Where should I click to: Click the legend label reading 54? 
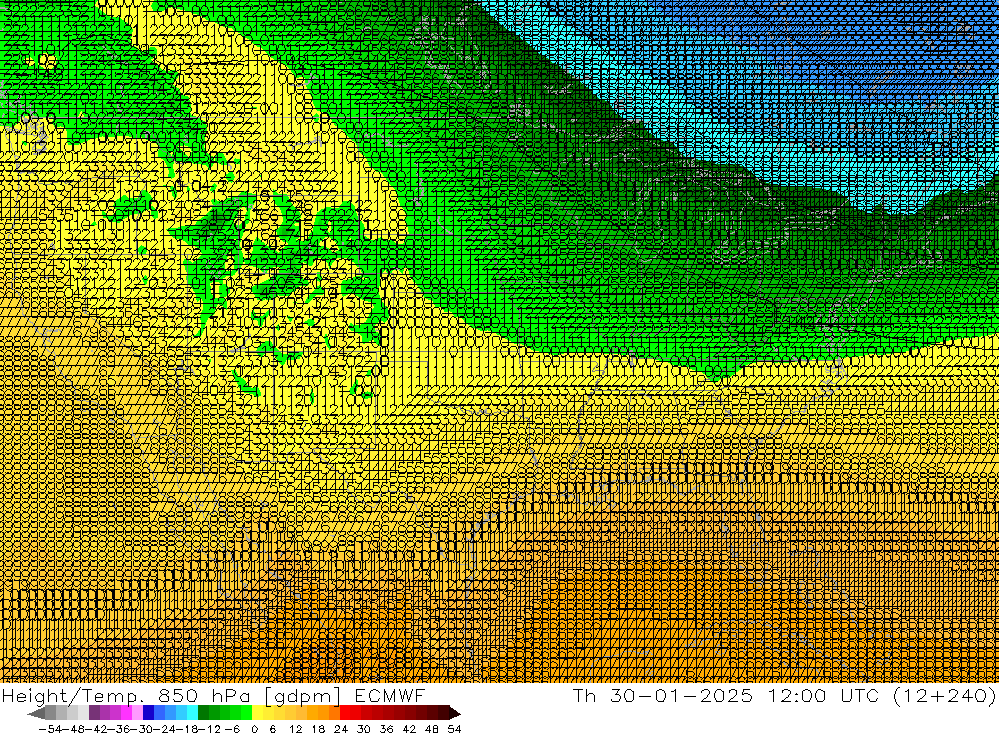pos(455,727)
